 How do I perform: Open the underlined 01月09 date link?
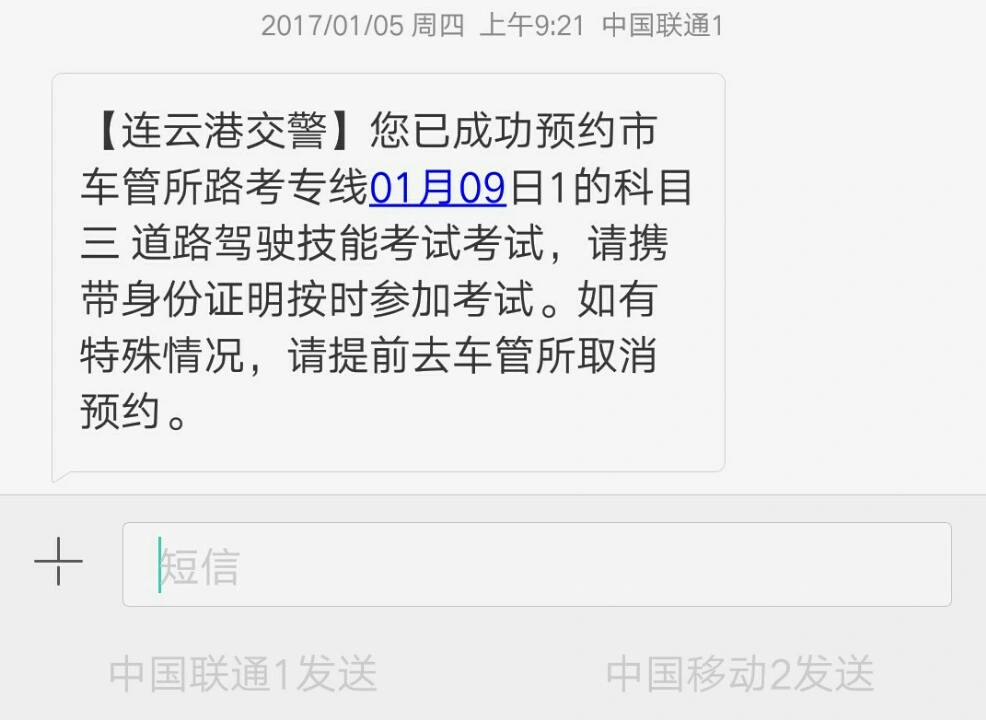[438, 187]
